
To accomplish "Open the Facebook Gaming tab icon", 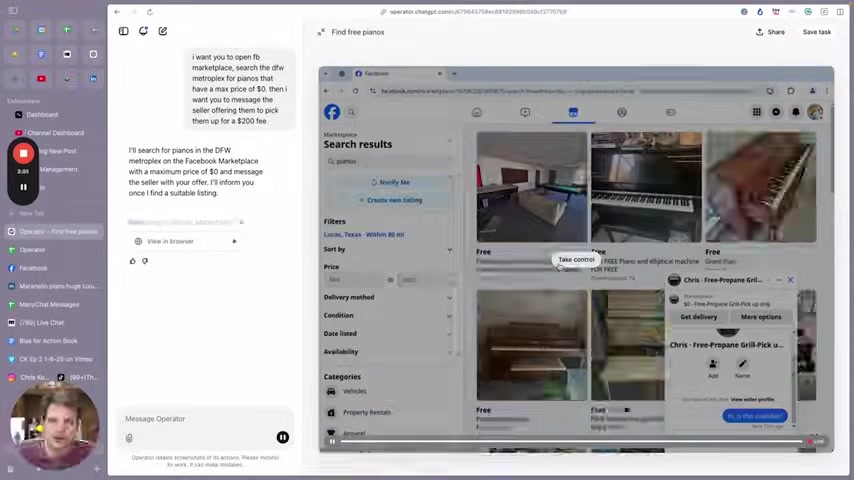I will coord(670,112).
